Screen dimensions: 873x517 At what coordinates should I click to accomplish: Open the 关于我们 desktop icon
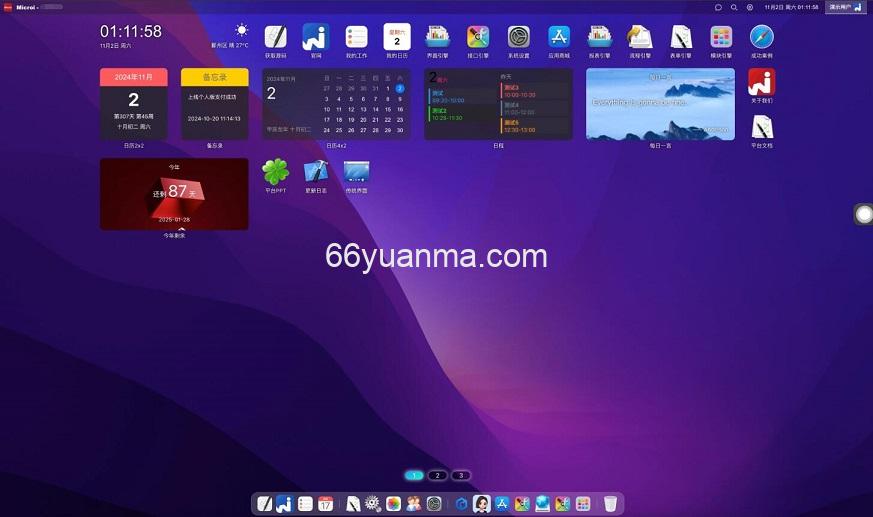click(762, 82)
